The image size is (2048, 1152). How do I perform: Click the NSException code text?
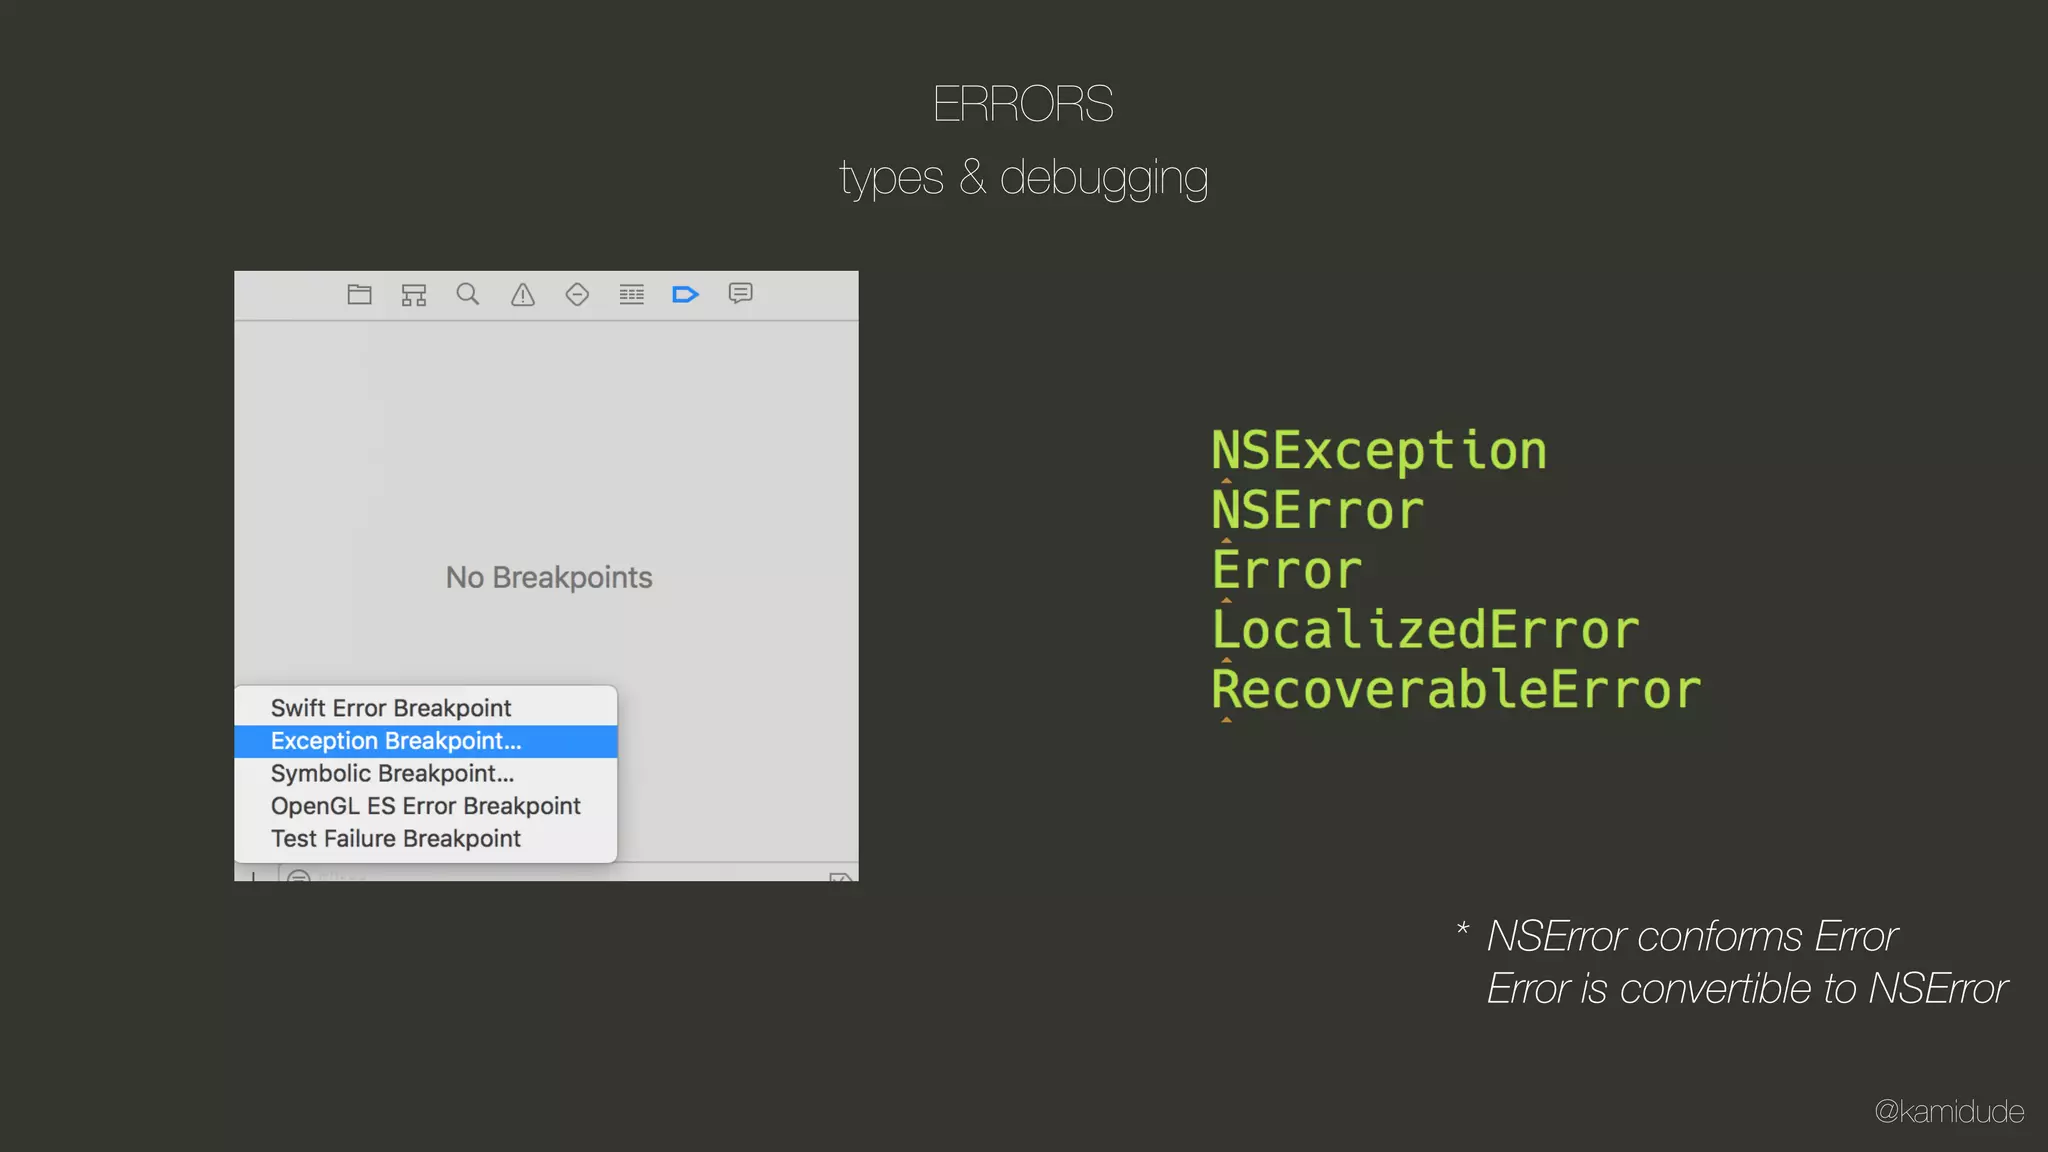pos(1378,450)
